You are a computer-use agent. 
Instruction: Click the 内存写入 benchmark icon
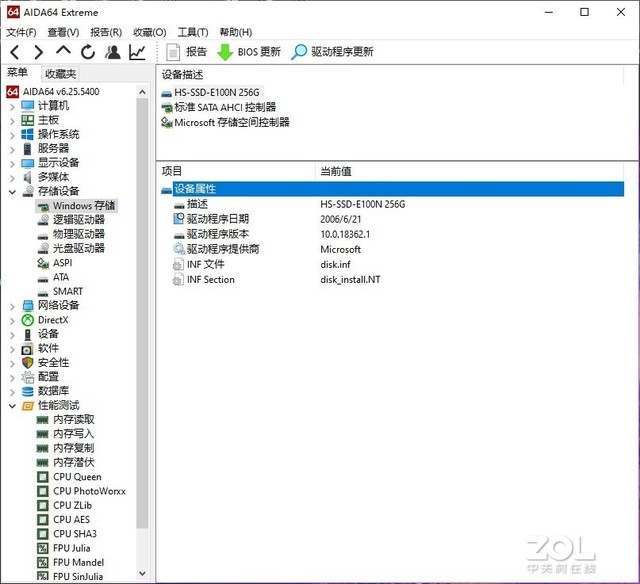point(42,434)
